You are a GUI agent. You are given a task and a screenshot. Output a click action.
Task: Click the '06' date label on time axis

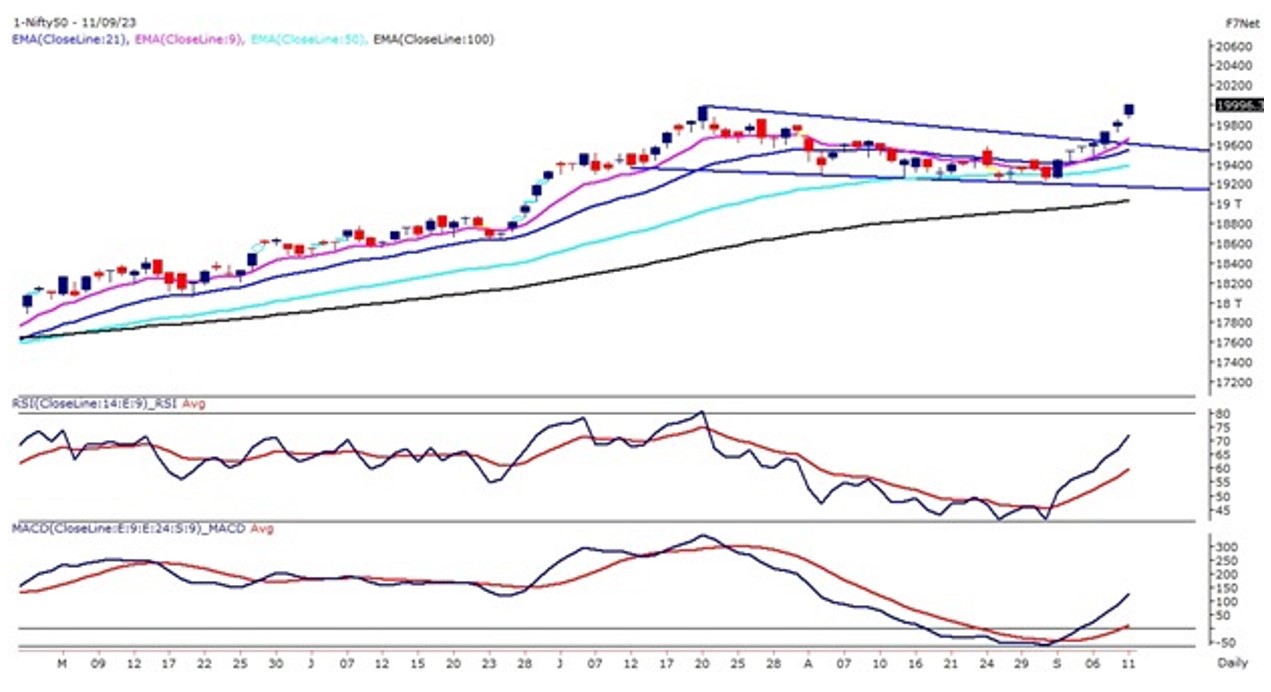point(1092,662)
